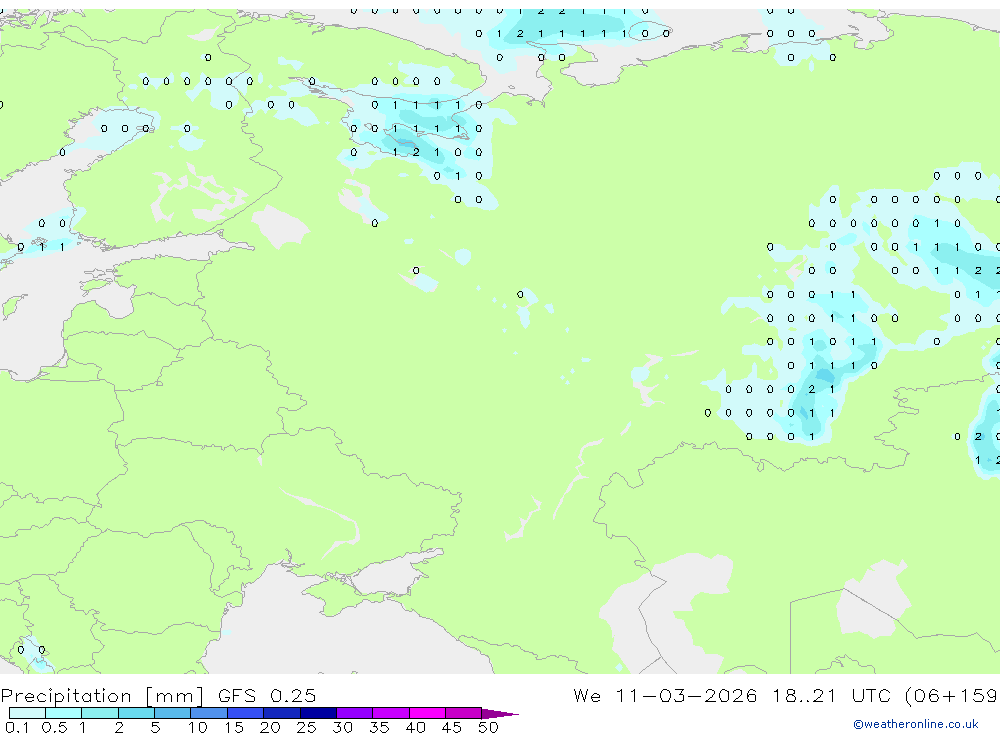Viewport: 1000px width, 733px height.
Task: Click the '0.1' legend scale label
Action: click(17, 727)
